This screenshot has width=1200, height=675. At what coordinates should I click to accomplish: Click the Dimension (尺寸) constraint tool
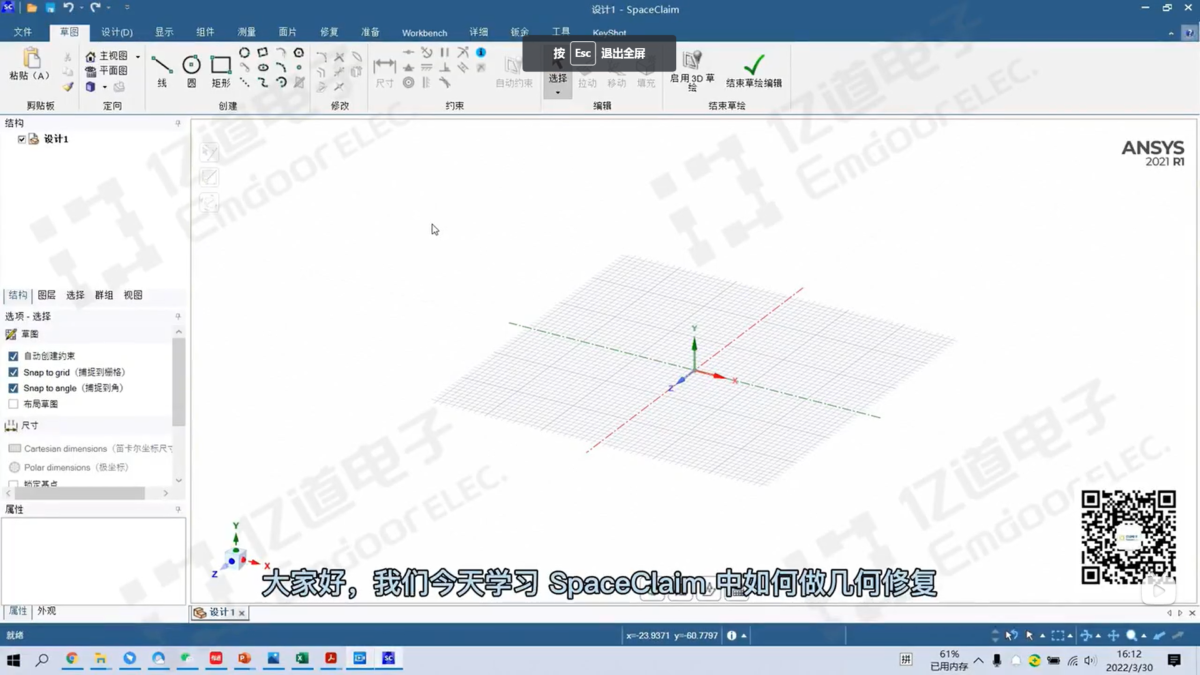coord(385,71)
